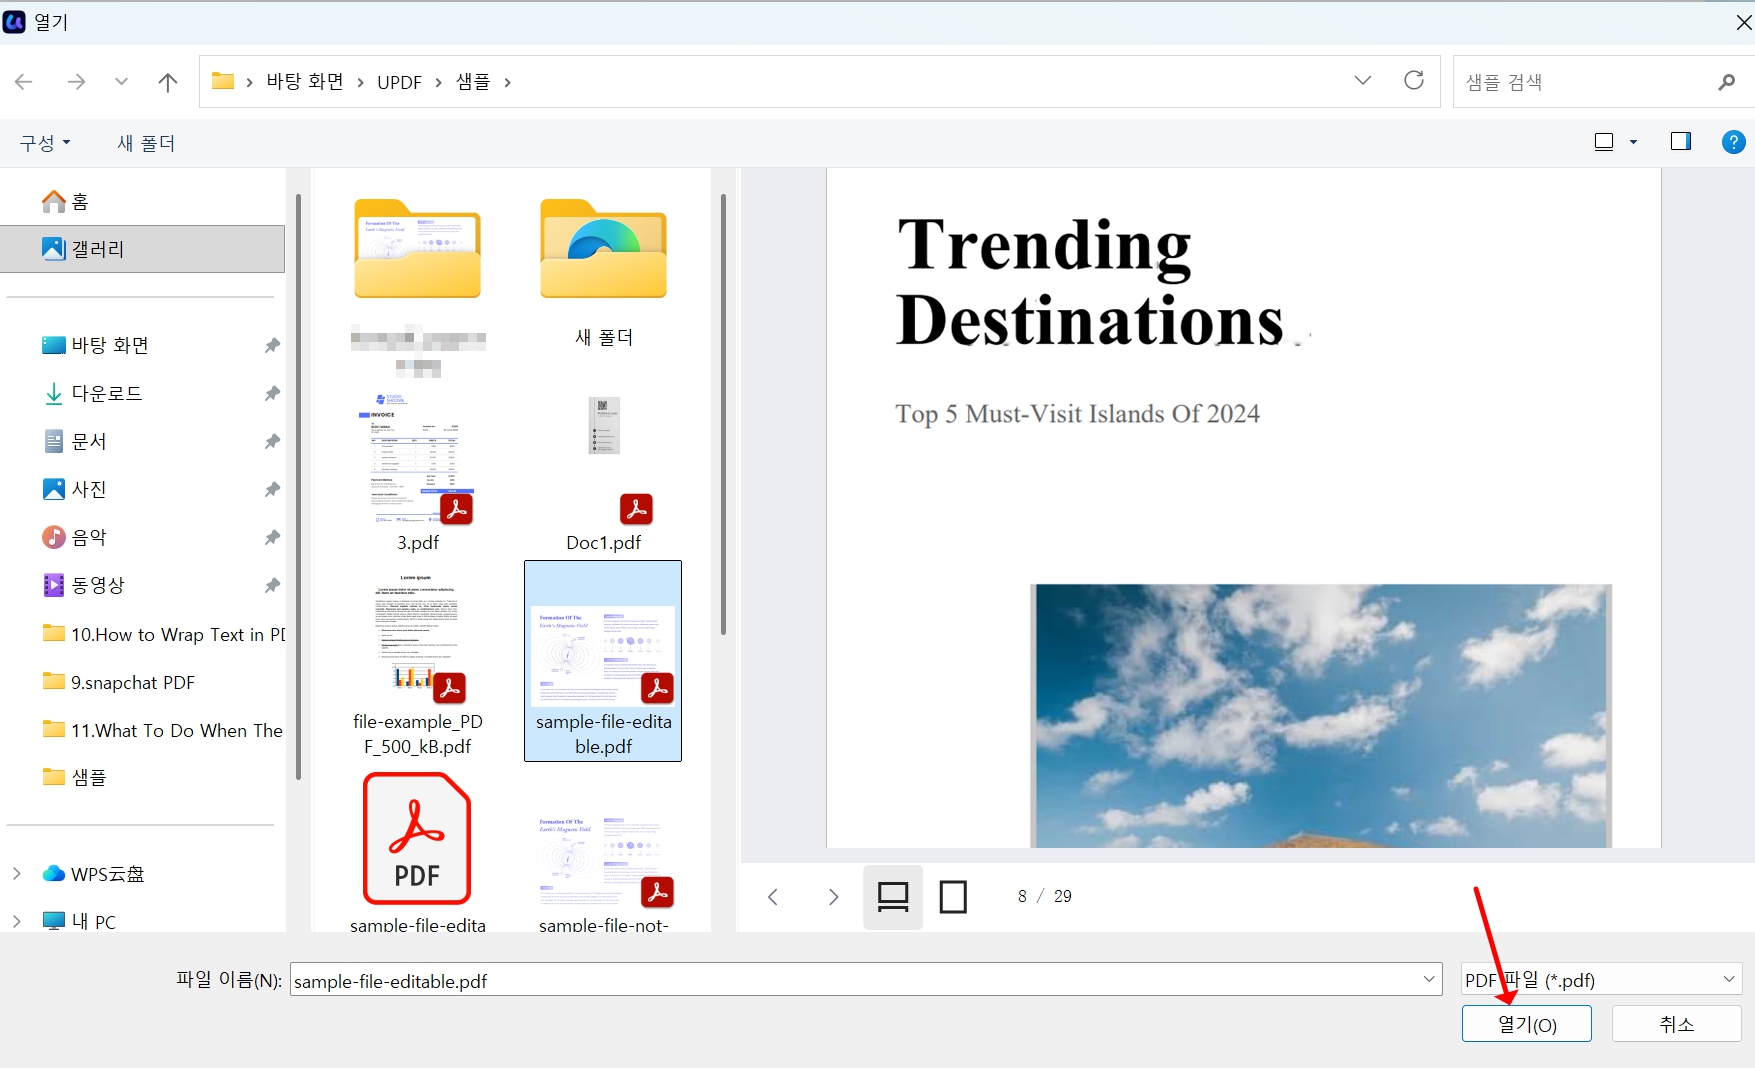1755x1068 pixels.
Task: Toggle the preview pane button
Action: 1680,142
